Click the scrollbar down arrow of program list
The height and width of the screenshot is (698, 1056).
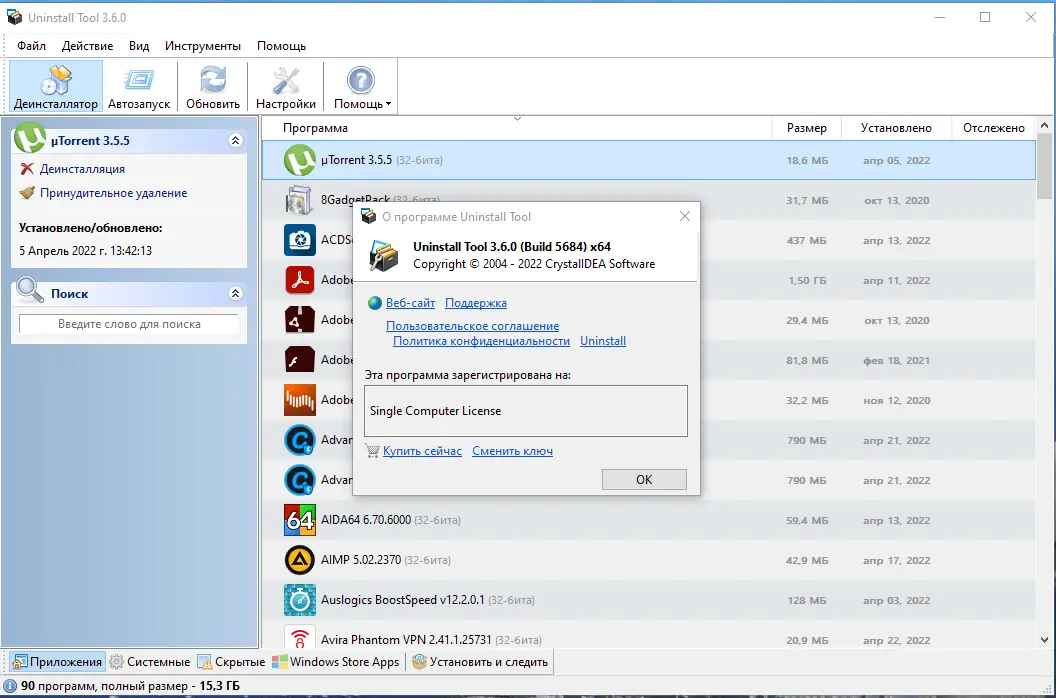tap(1045, 640)
